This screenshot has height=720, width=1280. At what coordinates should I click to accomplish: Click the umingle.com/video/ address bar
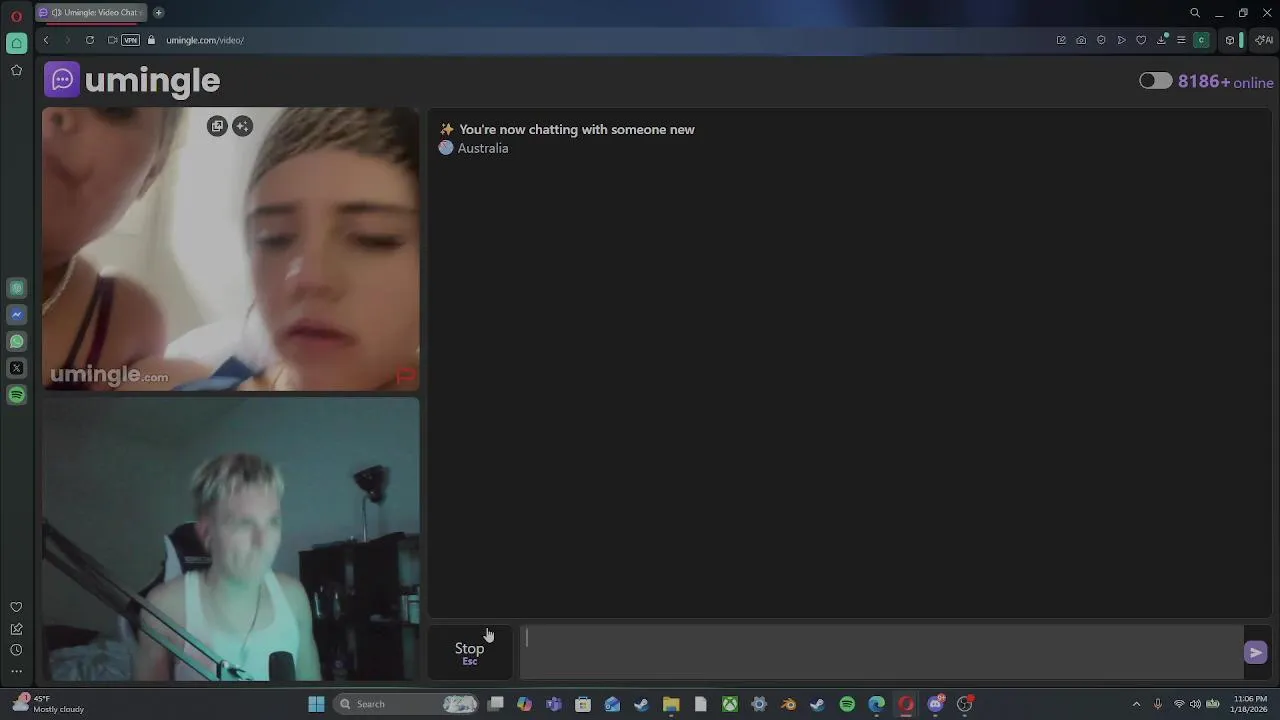tap(205, 40)
